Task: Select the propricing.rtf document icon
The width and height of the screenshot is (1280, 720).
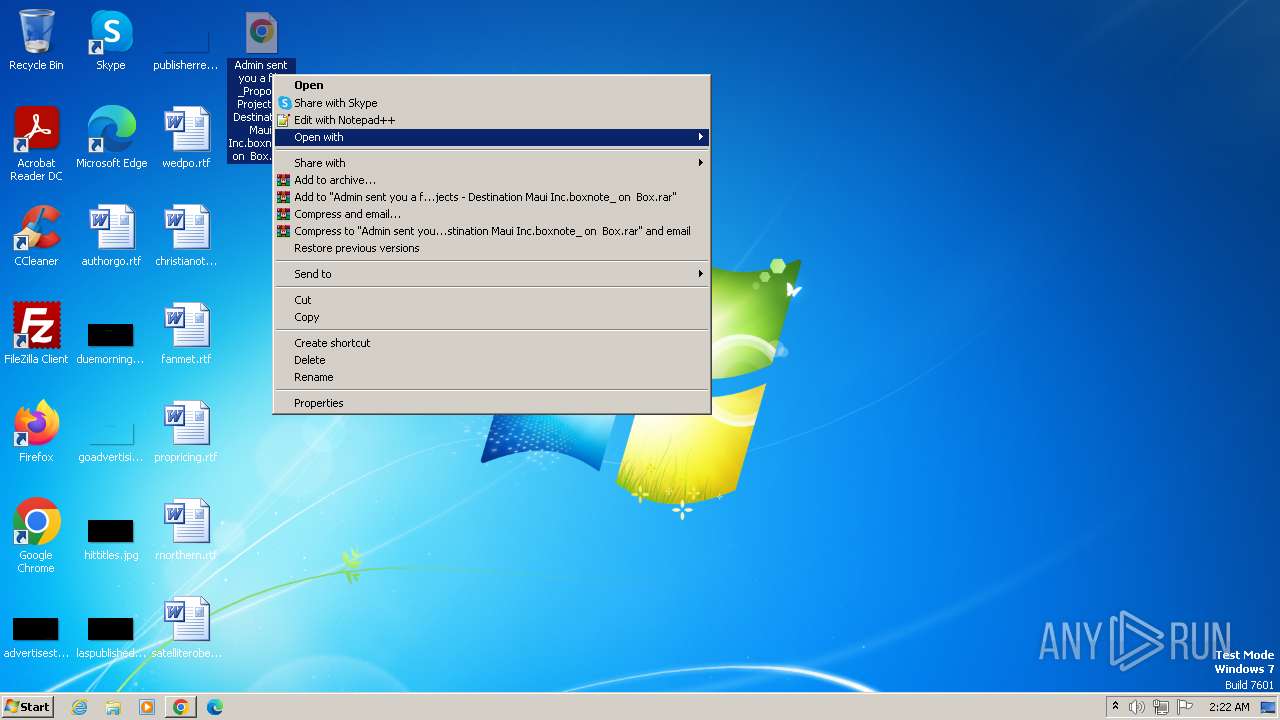Action: (x=186, y=432)
